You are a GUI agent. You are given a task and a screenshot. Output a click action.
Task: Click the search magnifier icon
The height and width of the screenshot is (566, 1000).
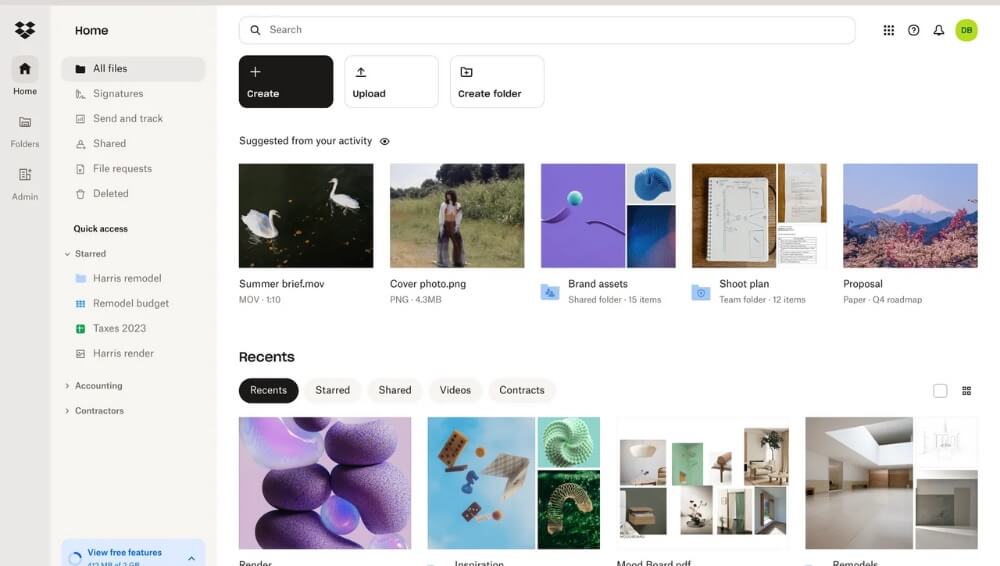255,30
